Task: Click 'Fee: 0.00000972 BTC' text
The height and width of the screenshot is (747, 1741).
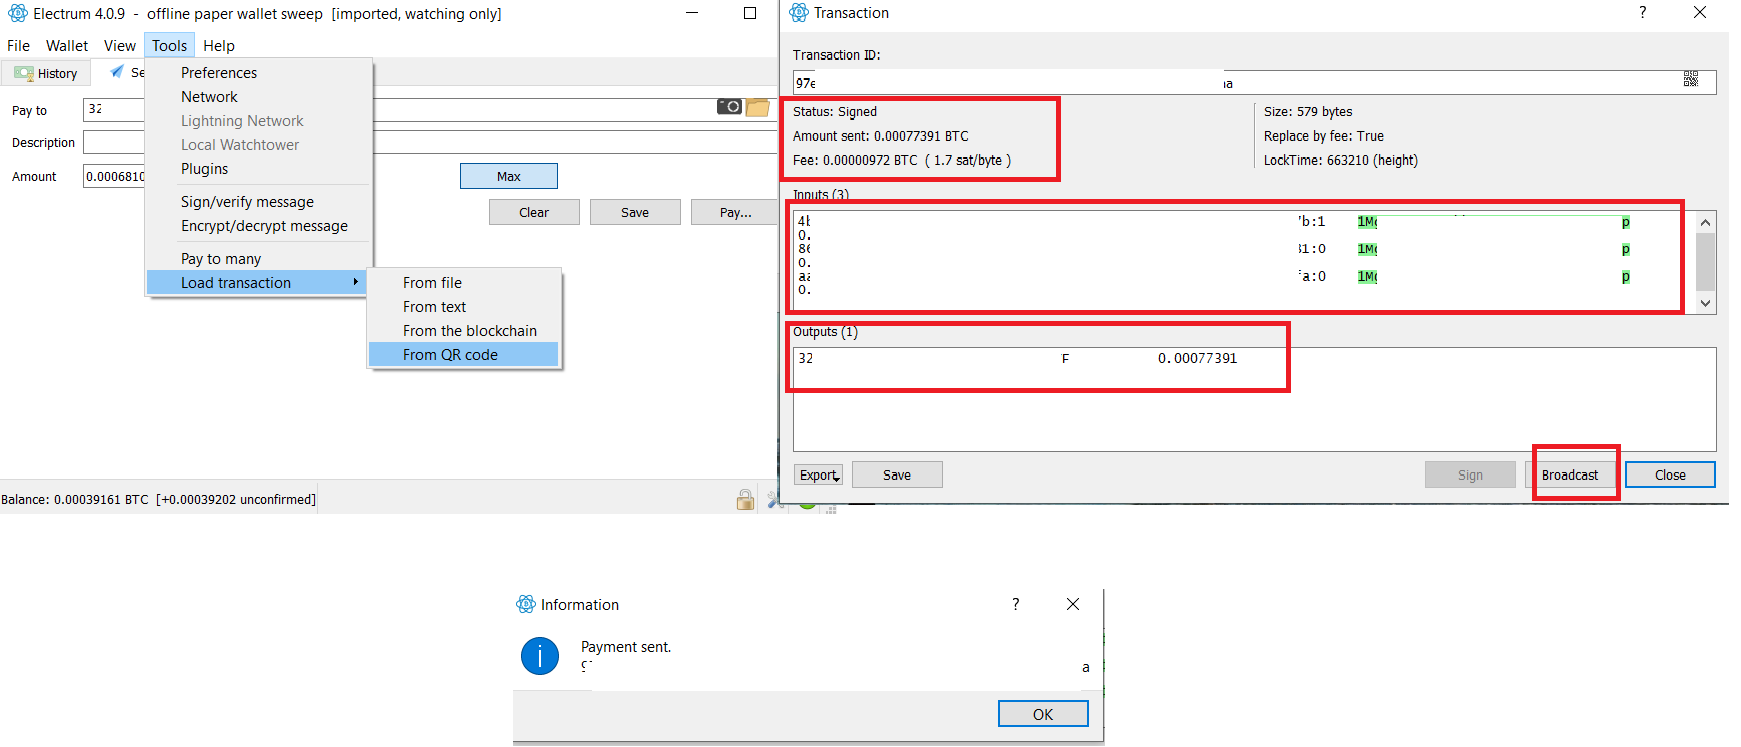Action: tap(855, 160)
